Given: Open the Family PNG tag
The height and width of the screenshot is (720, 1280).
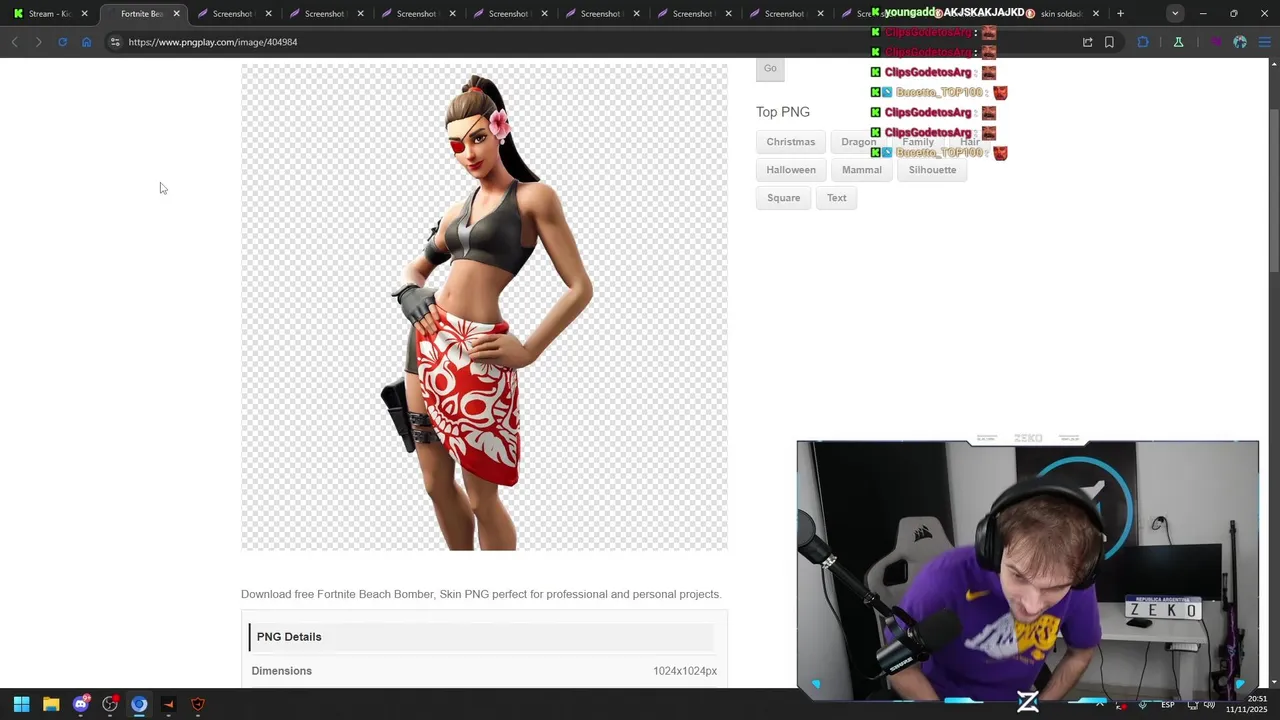Looking at the screenshot, I should 918,142.
